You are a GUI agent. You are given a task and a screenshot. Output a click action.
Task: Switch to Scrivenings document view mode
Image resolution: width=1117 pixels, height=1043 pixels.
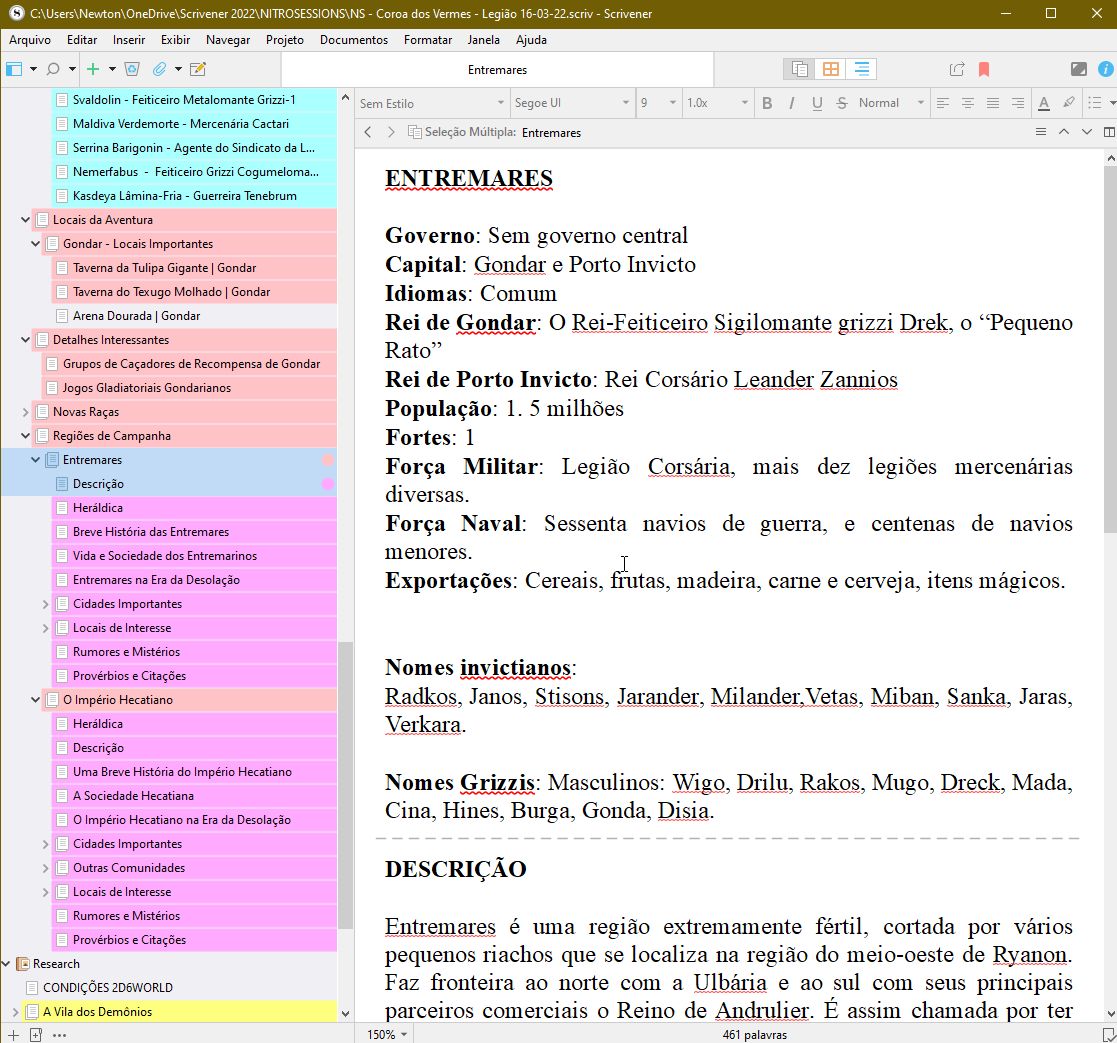tap(800, 69)
